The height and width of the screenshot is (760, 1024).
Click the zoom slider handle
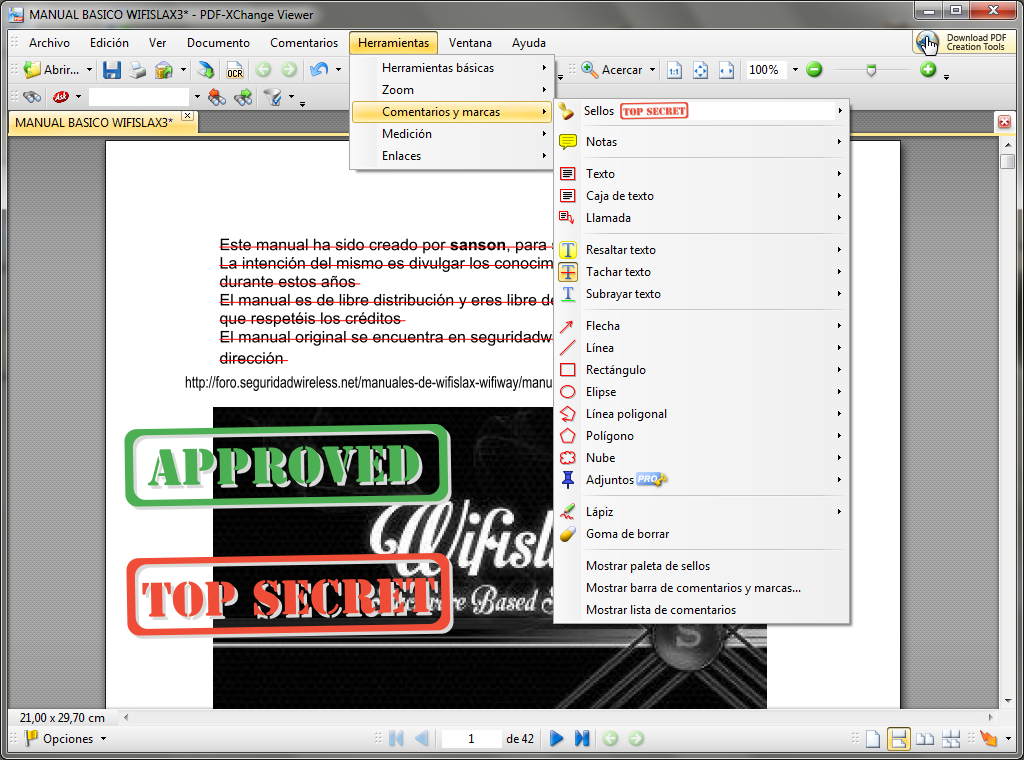871,70
